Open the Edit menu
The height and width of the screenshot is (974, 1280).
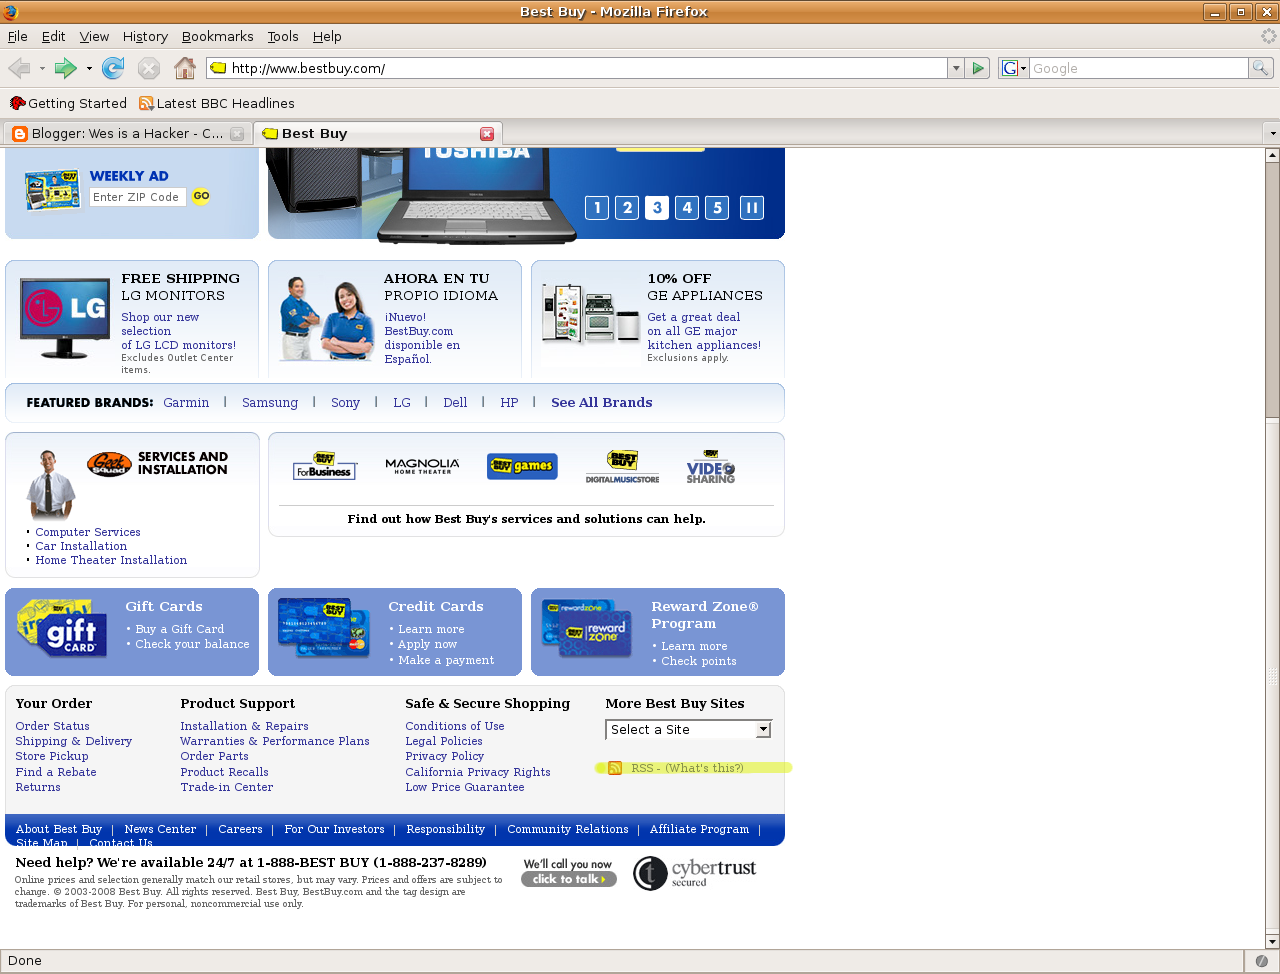pyautogui.click(x=53, y=36)
